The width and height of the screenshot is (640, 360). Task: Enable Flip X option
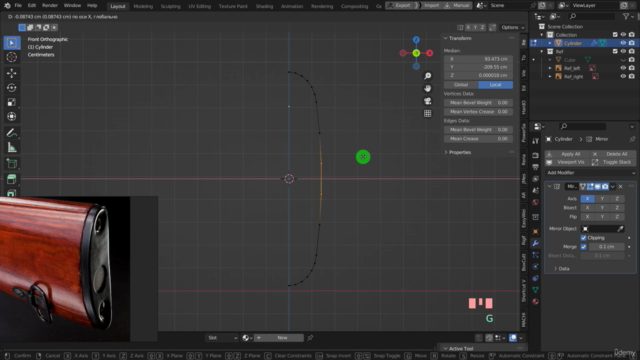pos(587,217)
